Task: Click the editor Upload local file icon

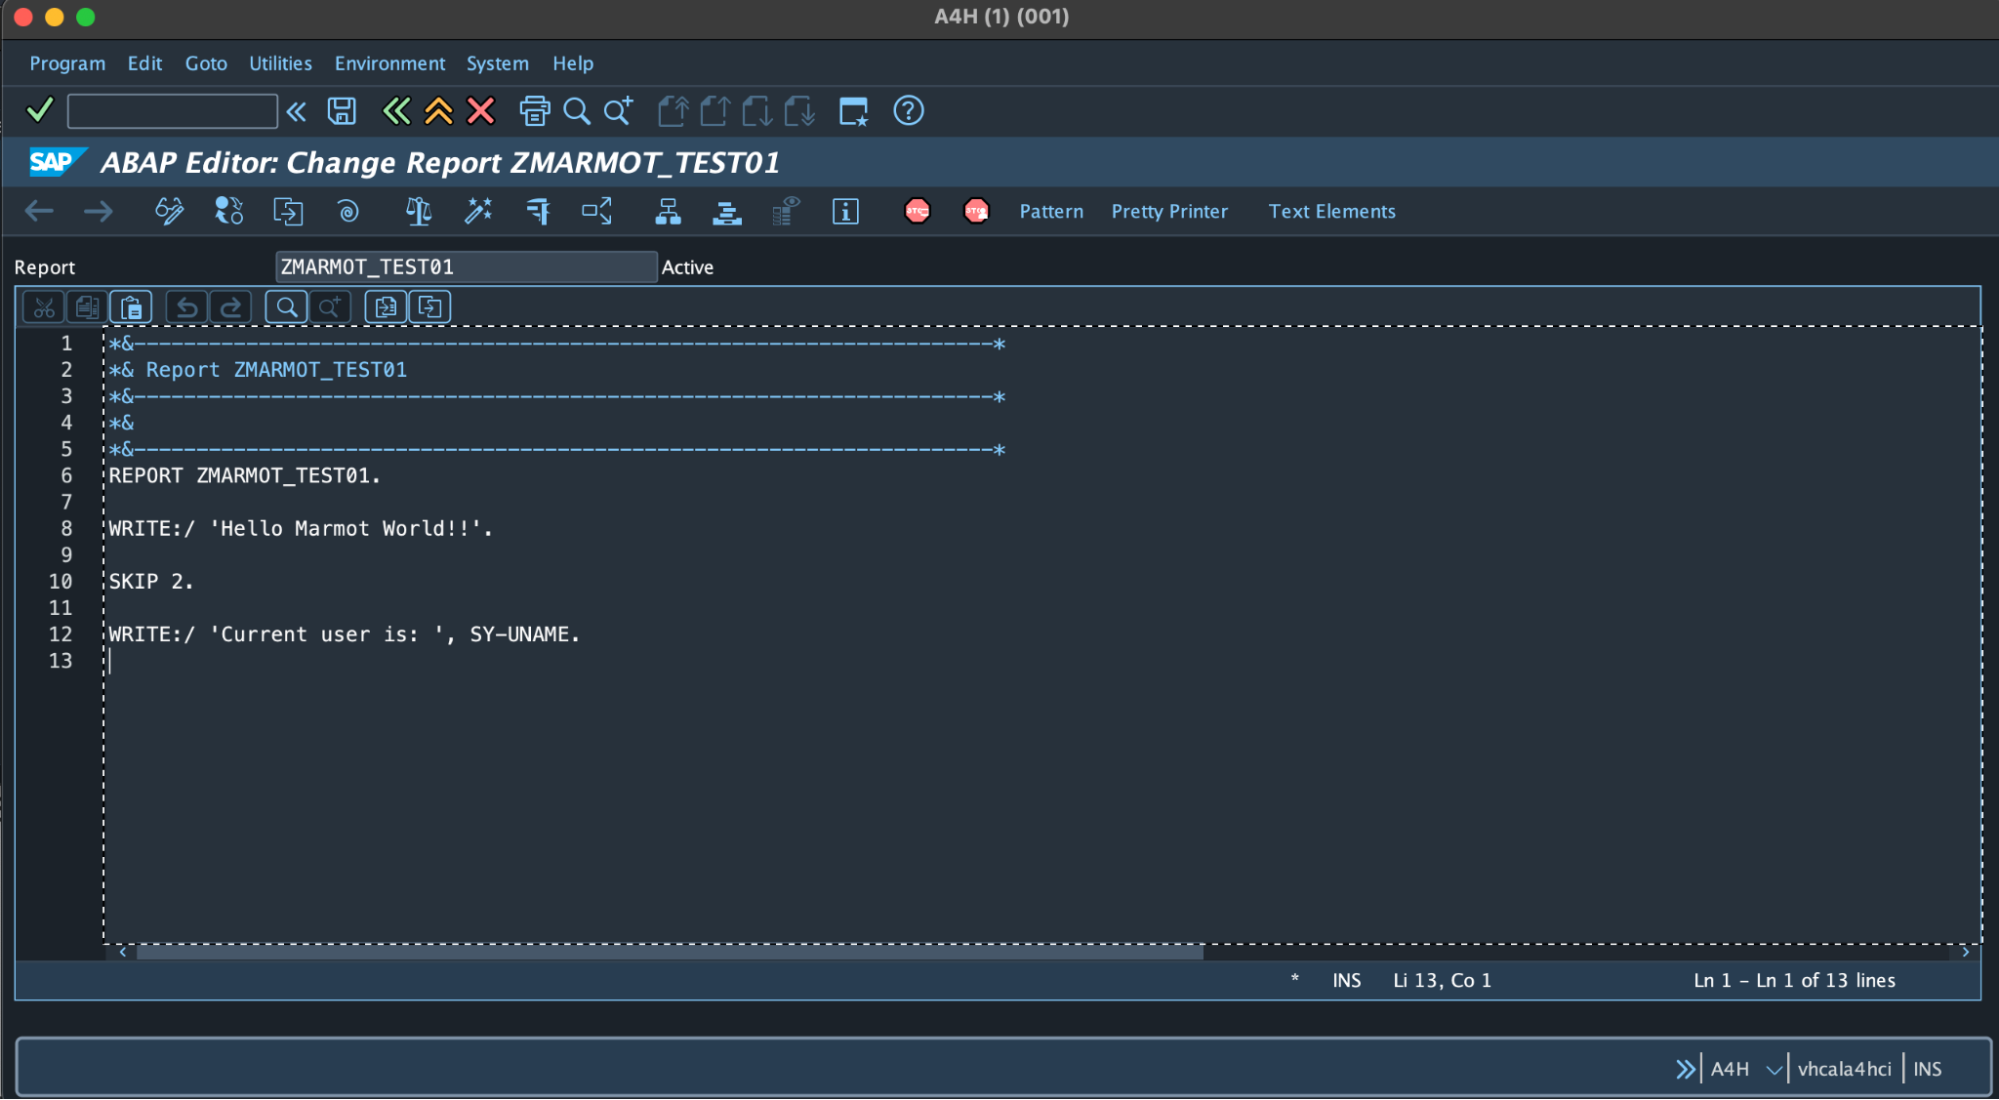Action: 386,307
